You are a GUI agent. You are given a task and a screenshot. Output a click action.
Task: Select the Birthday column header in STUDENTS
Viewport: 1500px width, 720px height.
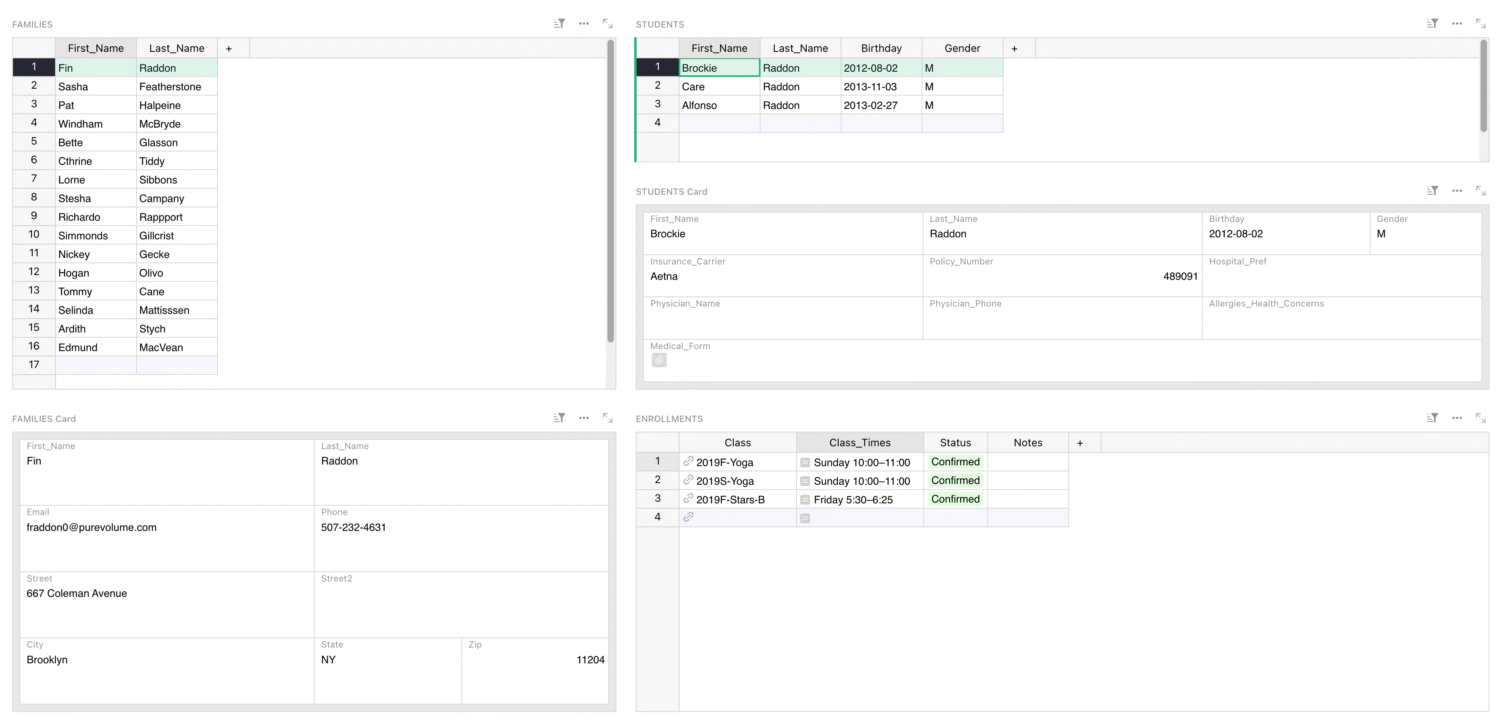point(881,48)
